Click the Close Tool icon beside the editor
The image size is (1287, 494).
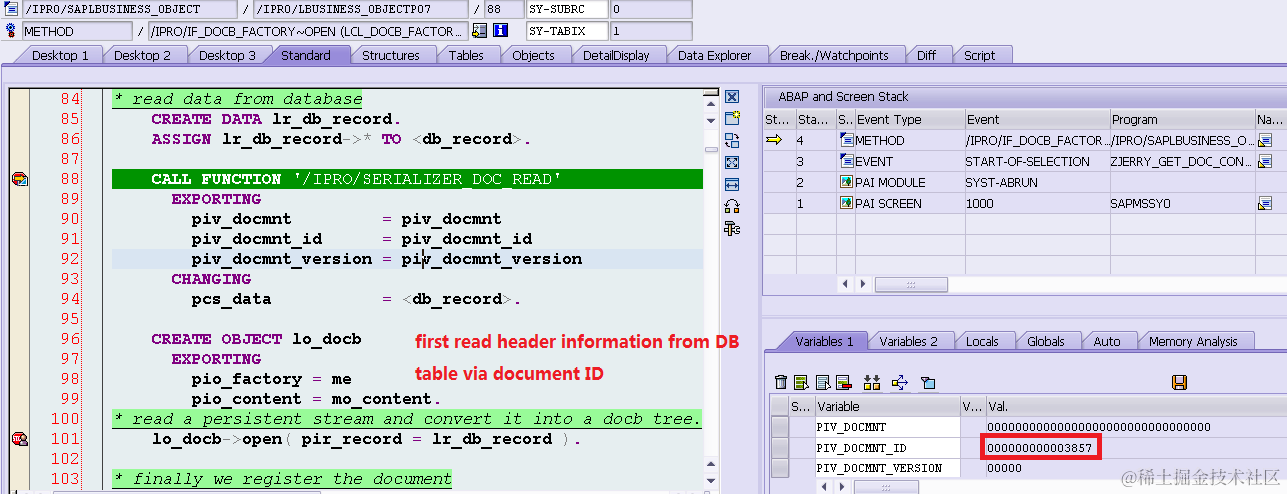point(732,97)
